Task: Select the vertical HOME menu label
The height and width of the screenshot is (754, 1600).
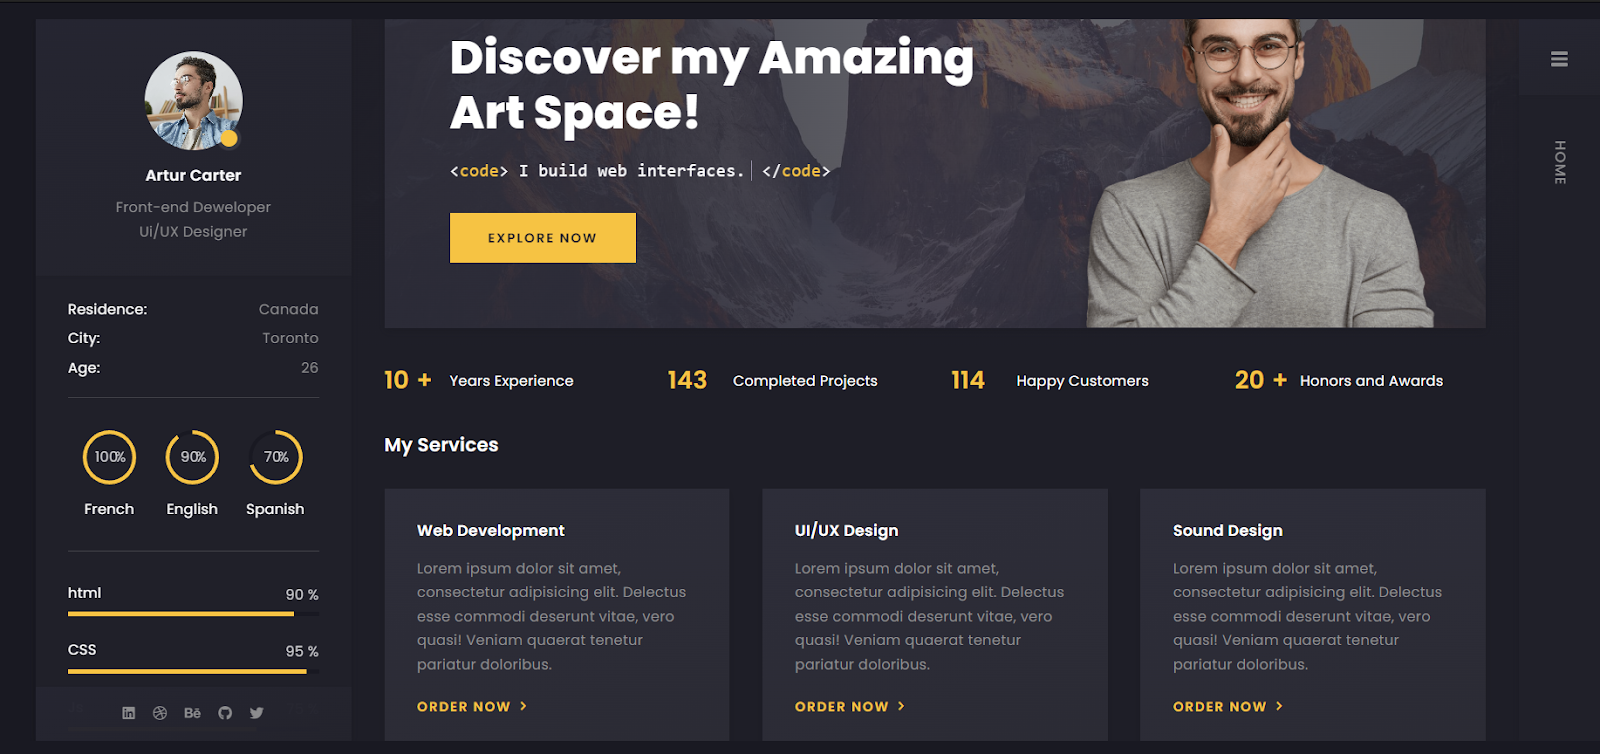Action: pos(1559,162)
